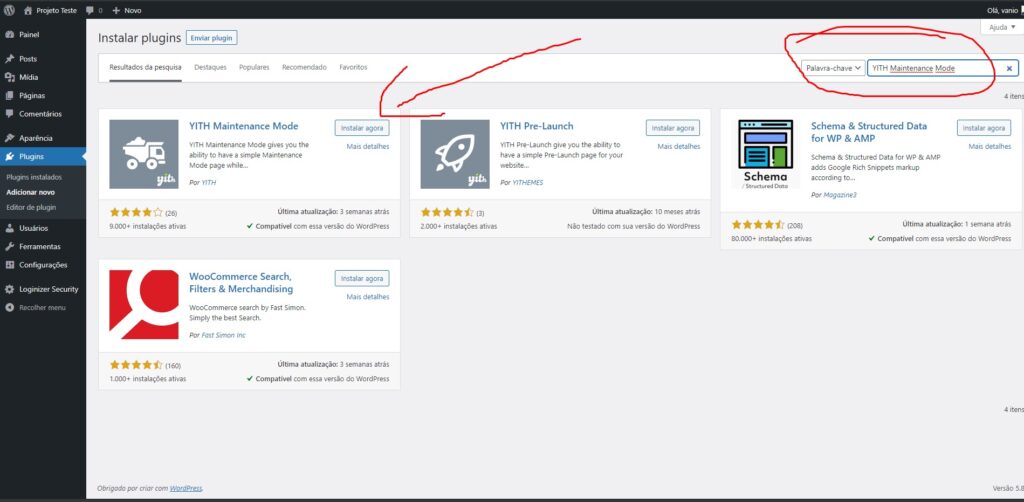
Task: Click the Enviar plugin button
Action: pos(212,38)
